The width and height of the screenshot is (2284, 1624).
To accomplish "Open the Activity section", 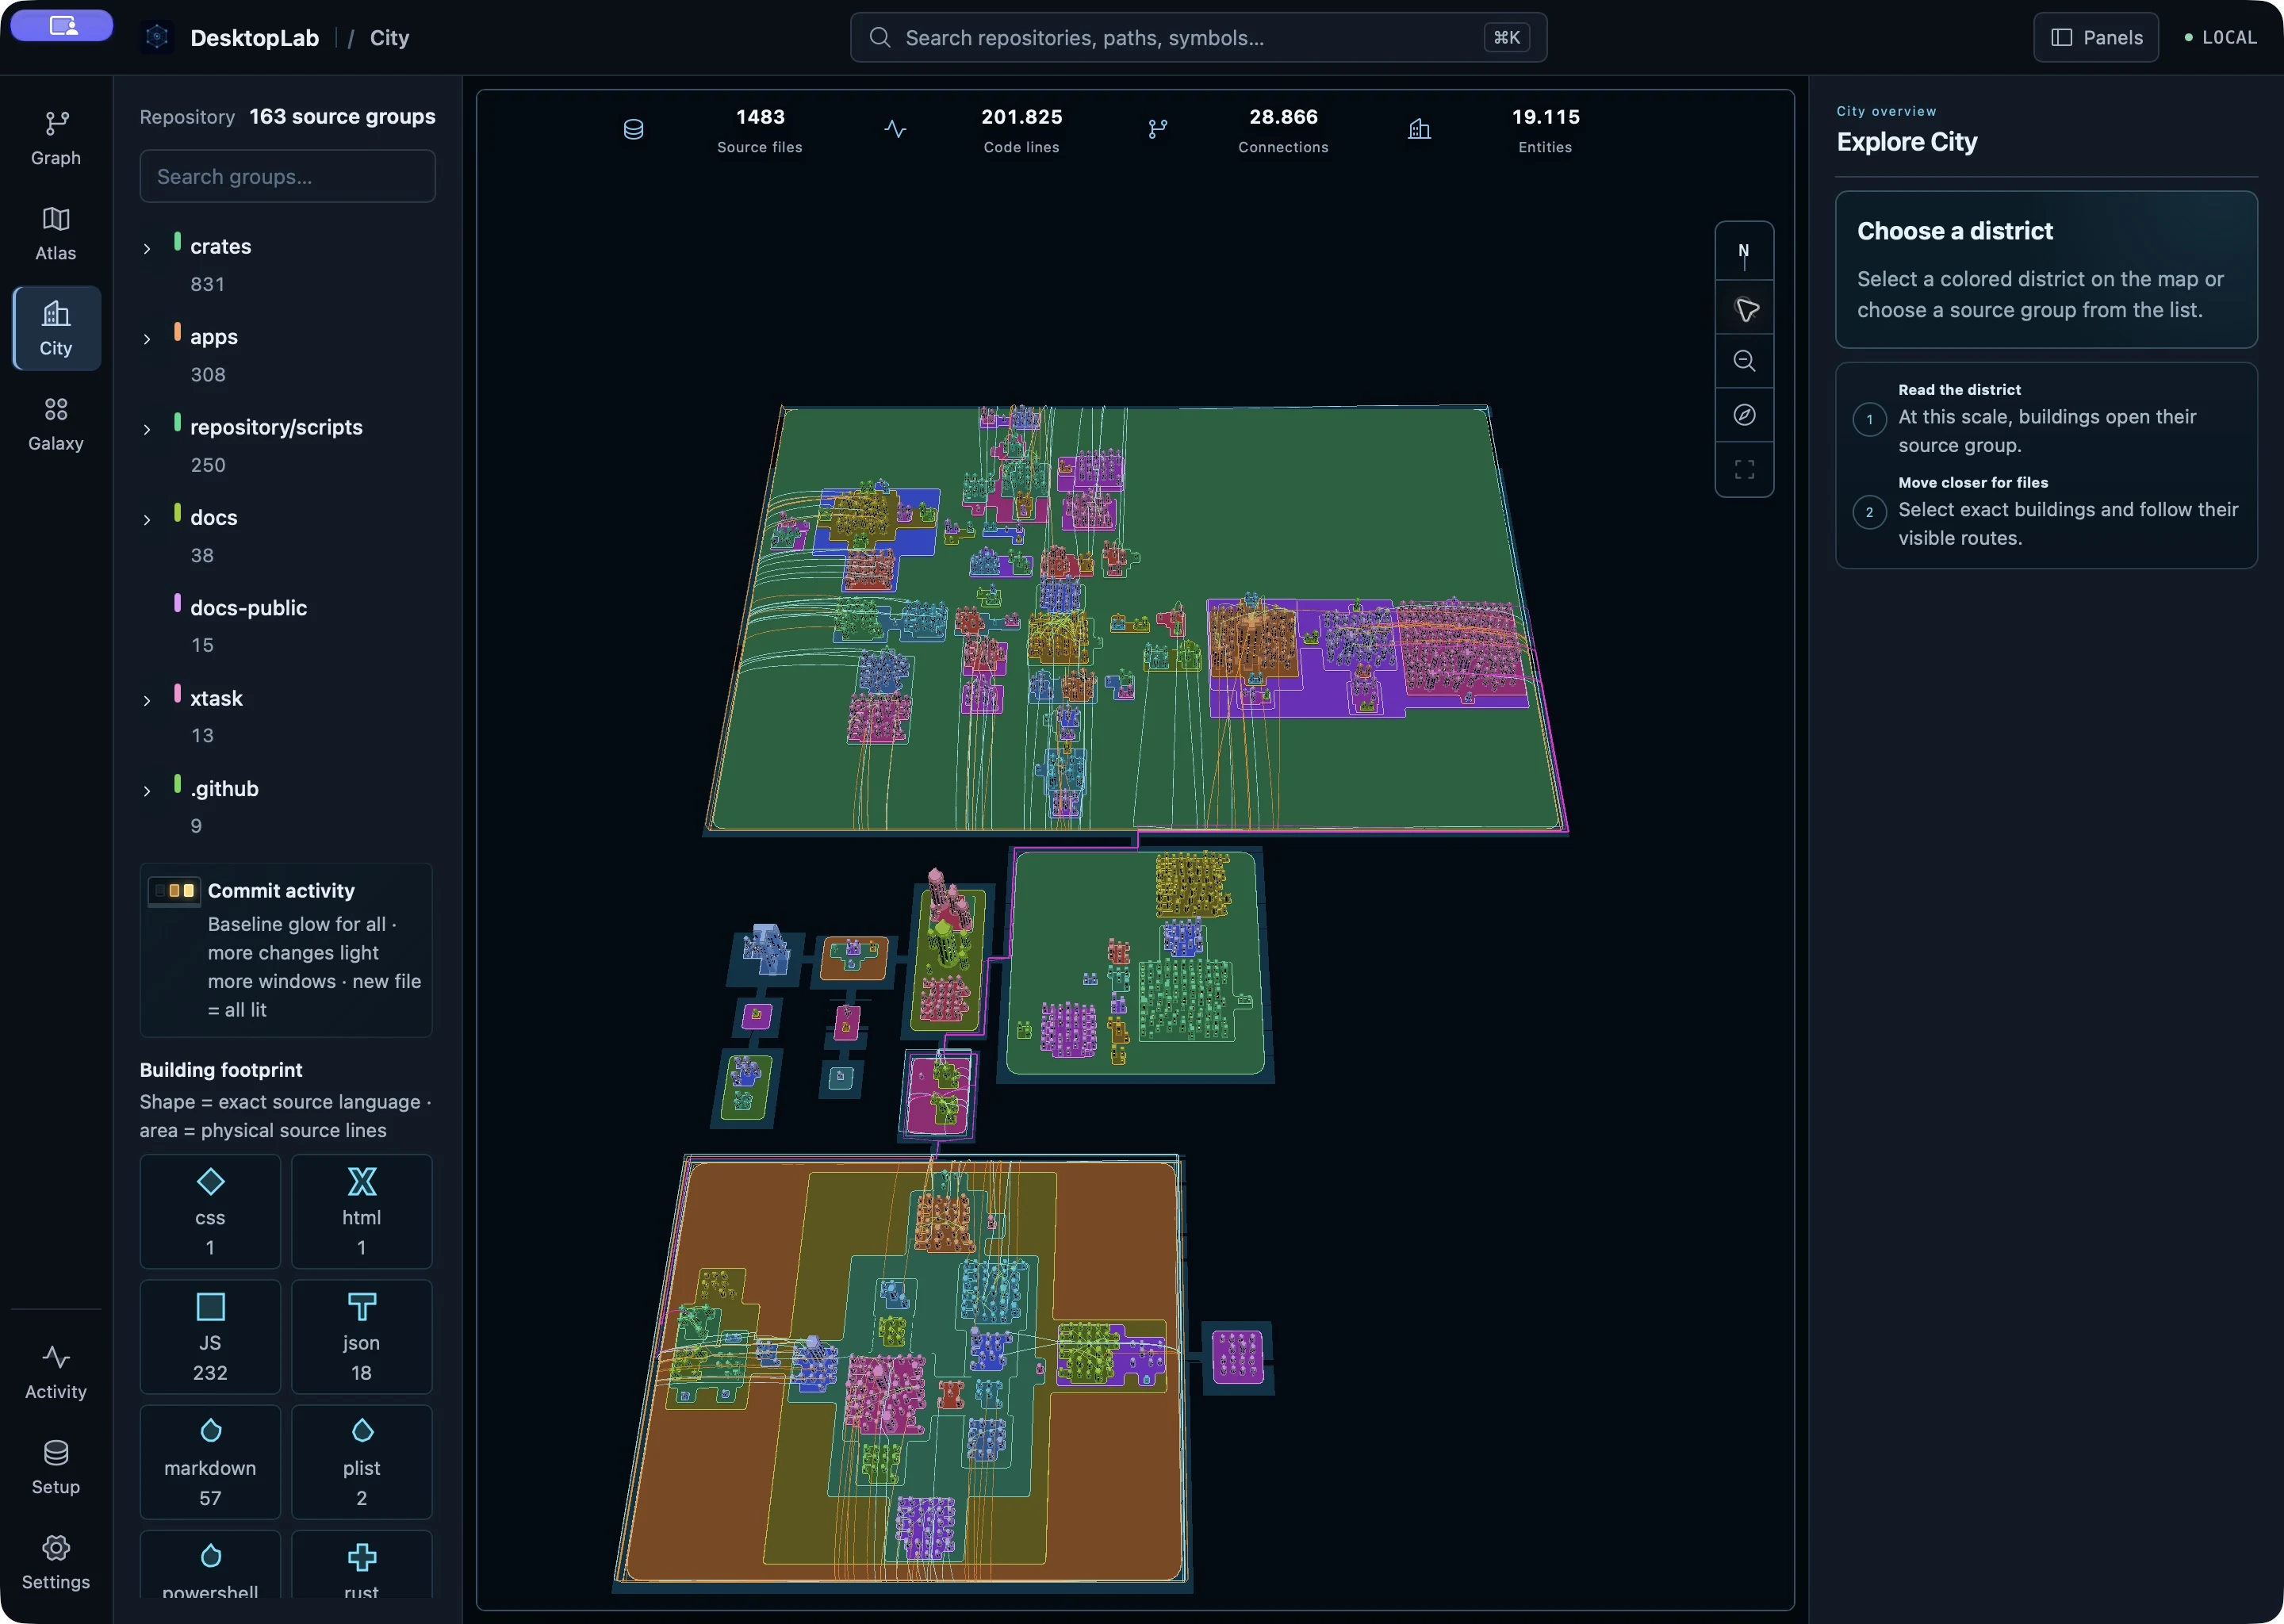I will click(56, 1371).
